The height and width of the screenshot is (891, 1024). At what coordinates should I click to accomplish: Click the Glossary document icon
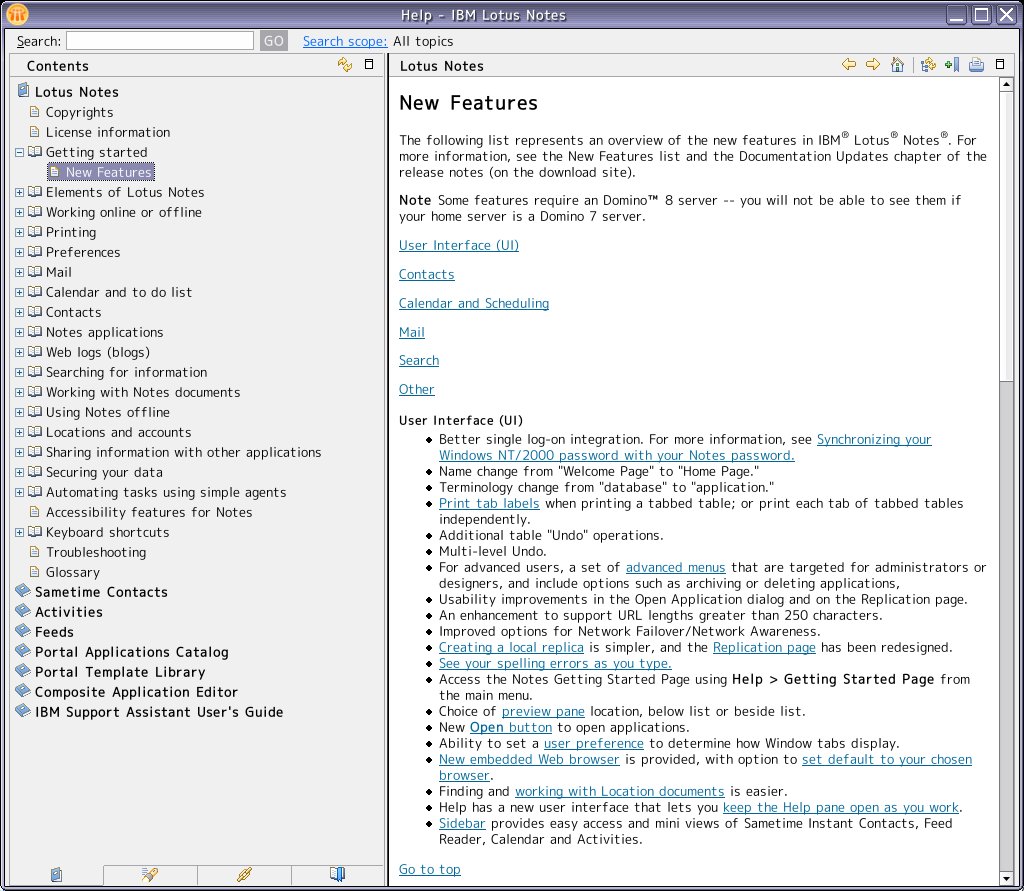click(x=35, y=572)
